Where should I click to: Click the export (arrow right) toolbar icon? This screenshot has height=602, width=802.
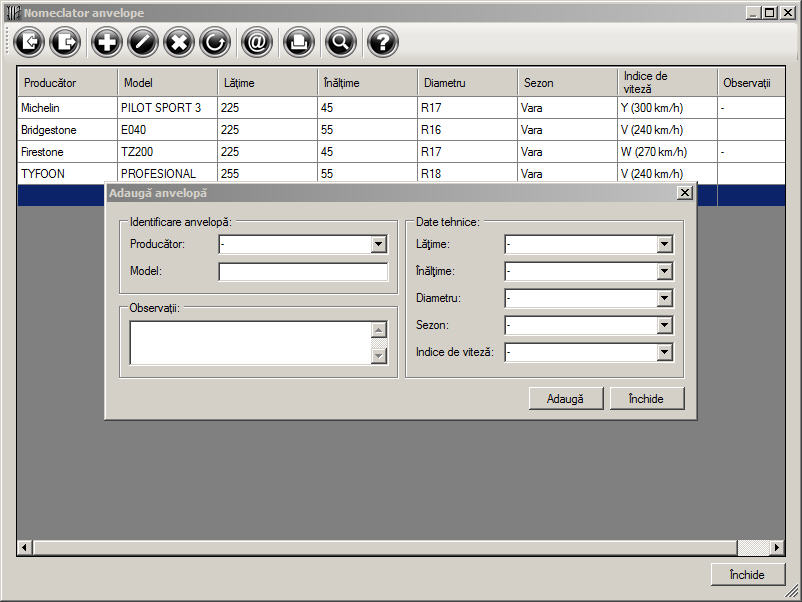65,42
